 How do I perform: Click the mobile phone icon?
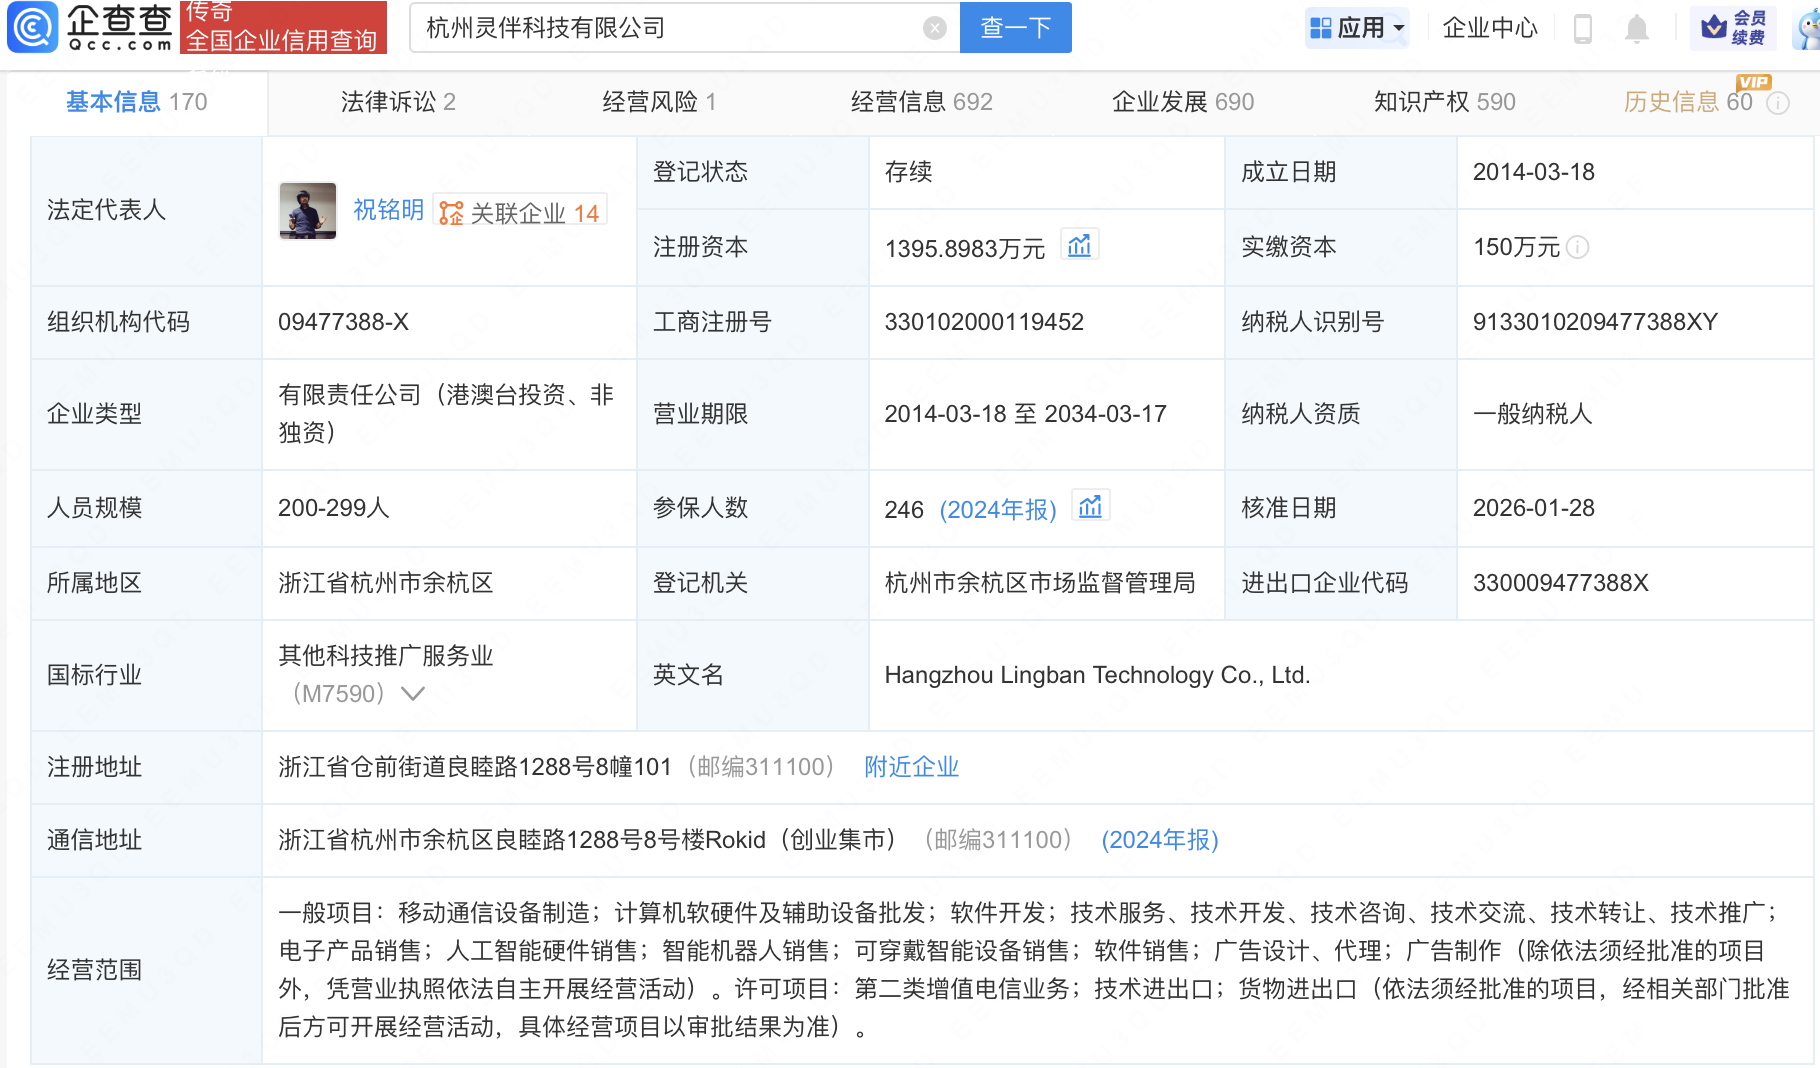click(x=1582, y=29)
